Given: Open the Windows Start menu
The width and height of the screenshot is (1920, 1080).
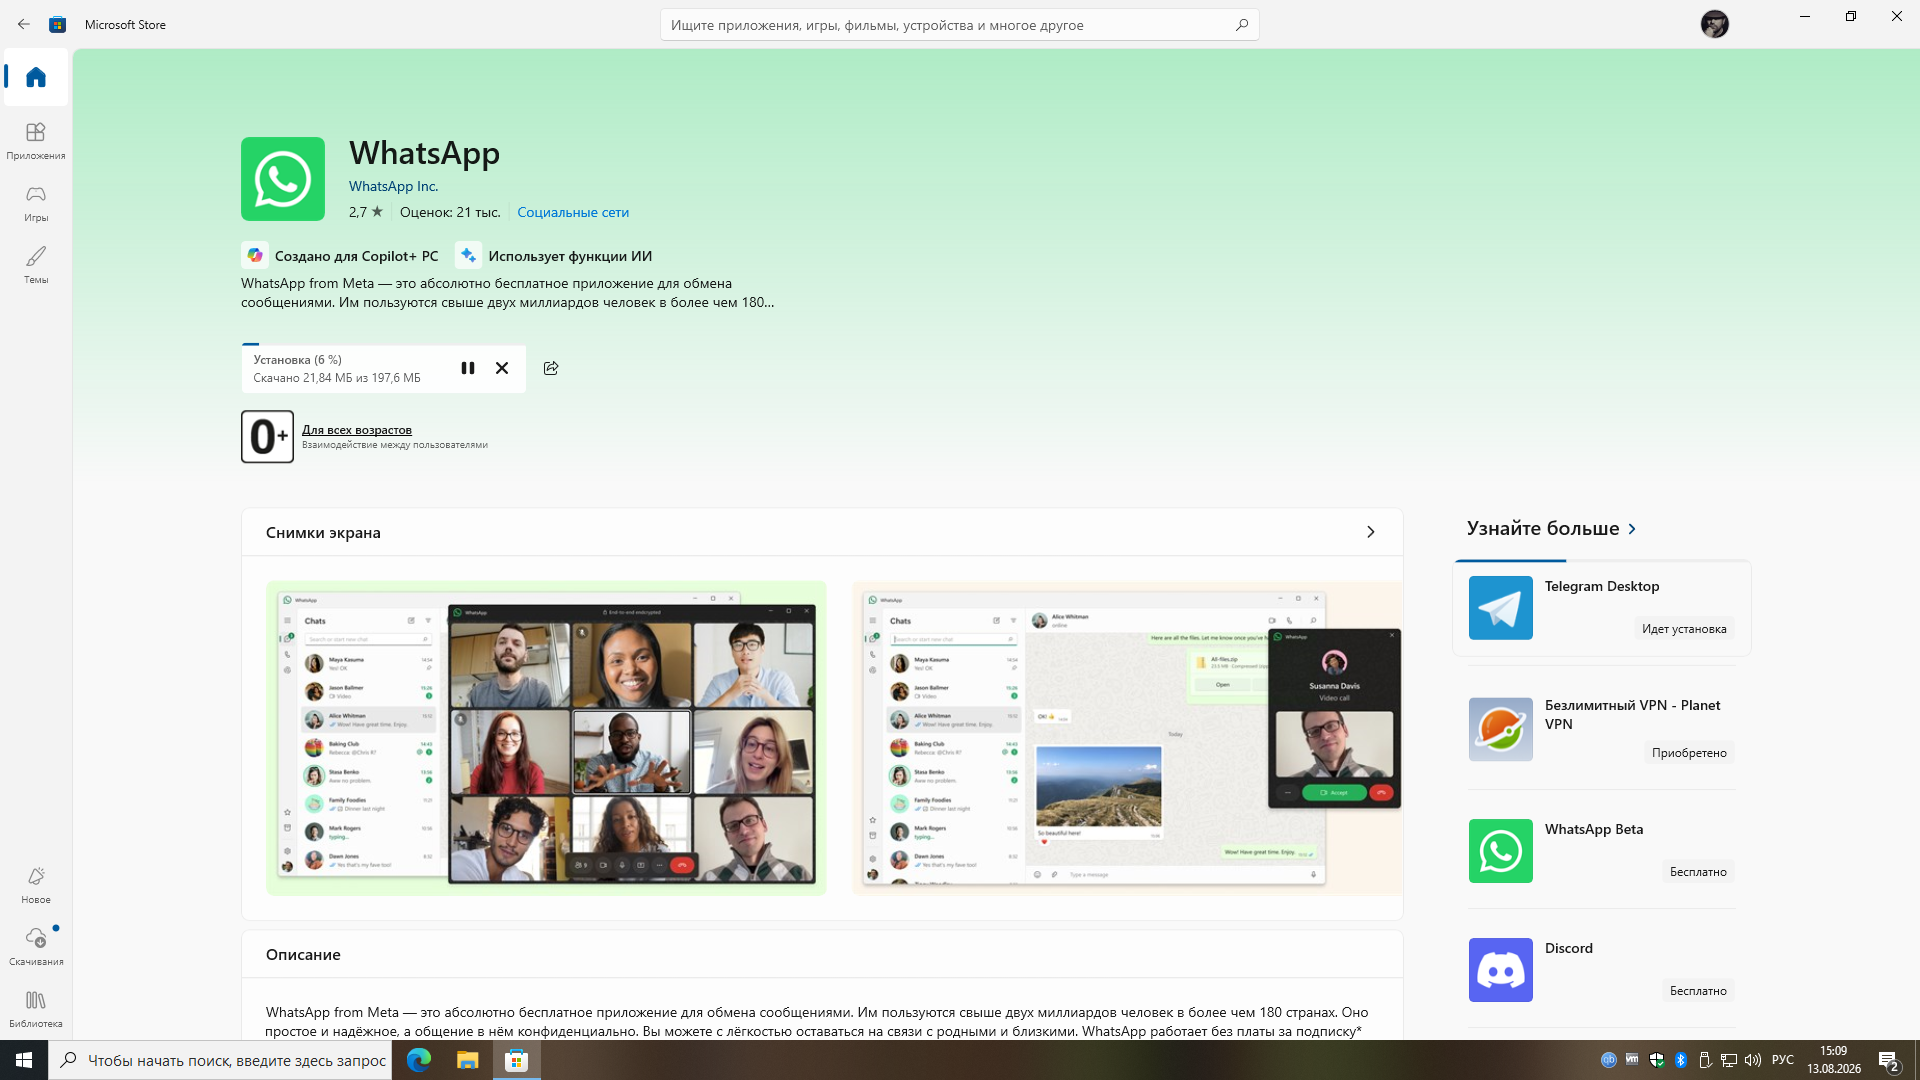Looking at the screenshot, I should click(24, 1060).
